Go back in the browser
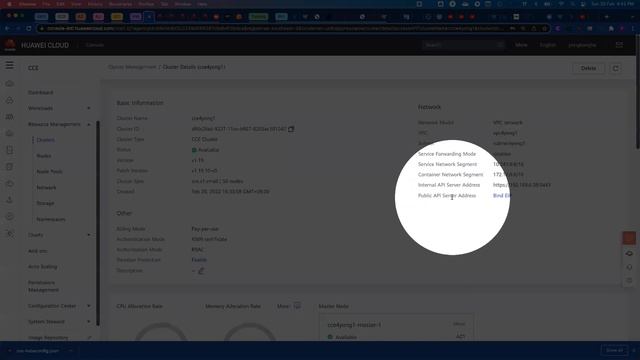Viewport: 640px width, 360px height. (7, 28)
